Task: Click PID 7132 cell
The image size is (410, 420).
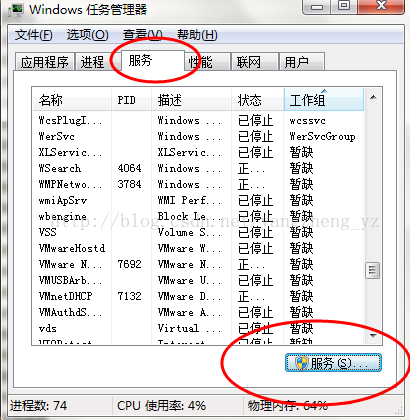Action: click(129, 296)
